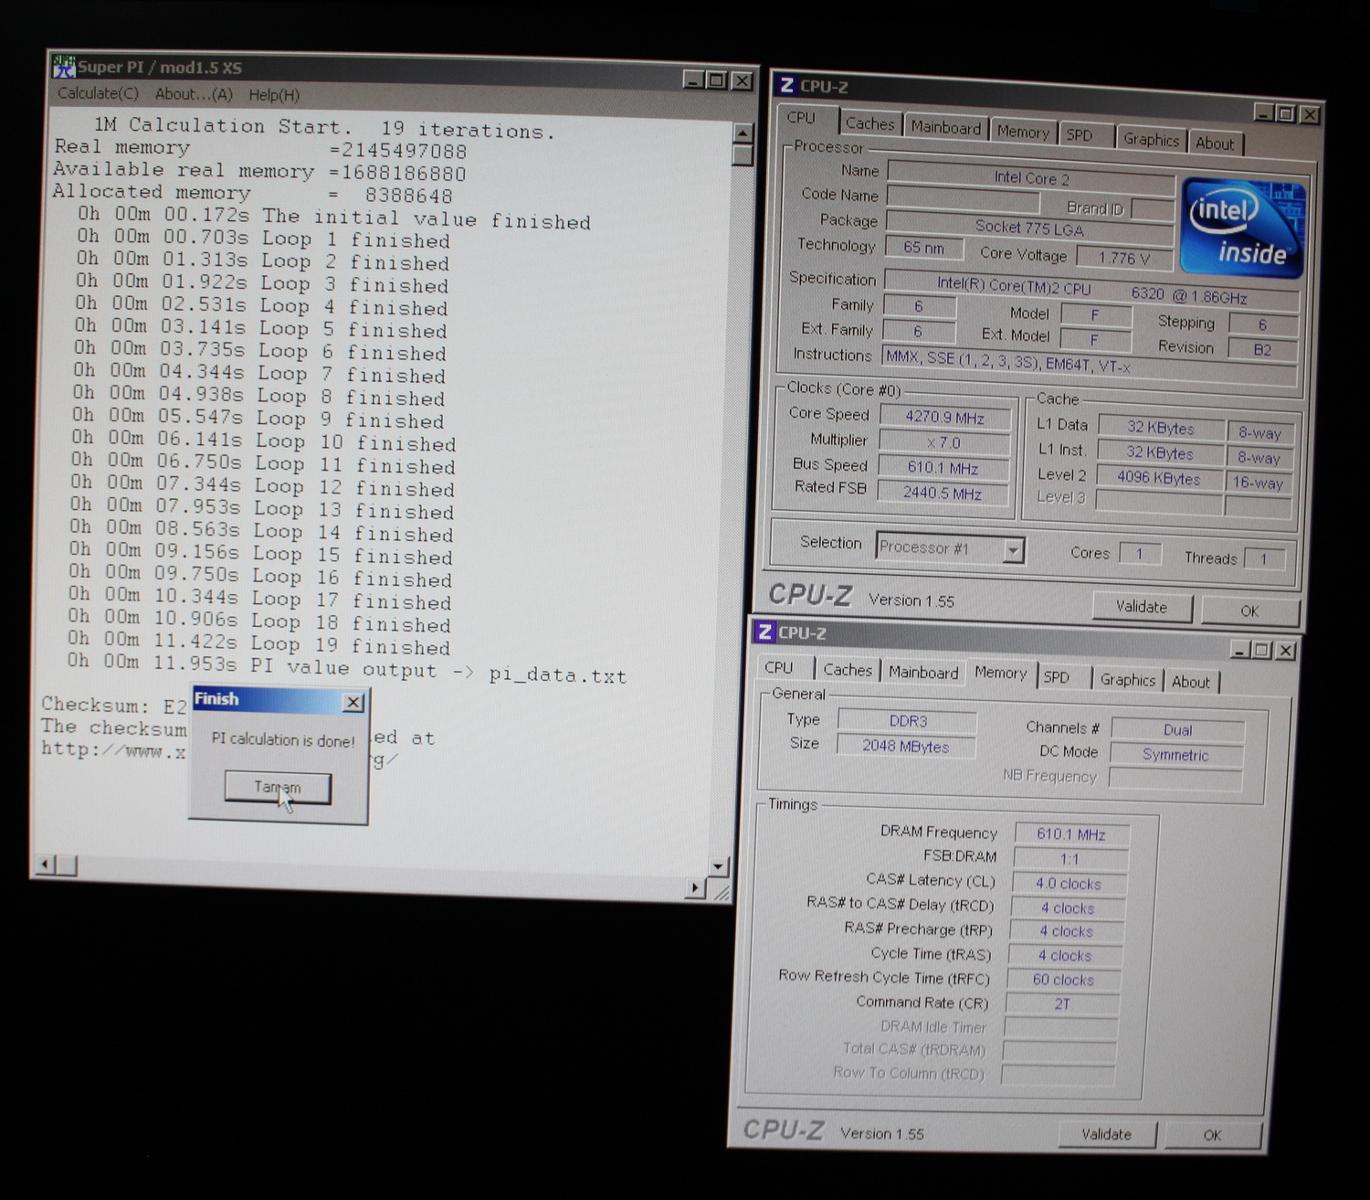Switch to Mainboard tab in upper CPU-Z

point(945,128)
